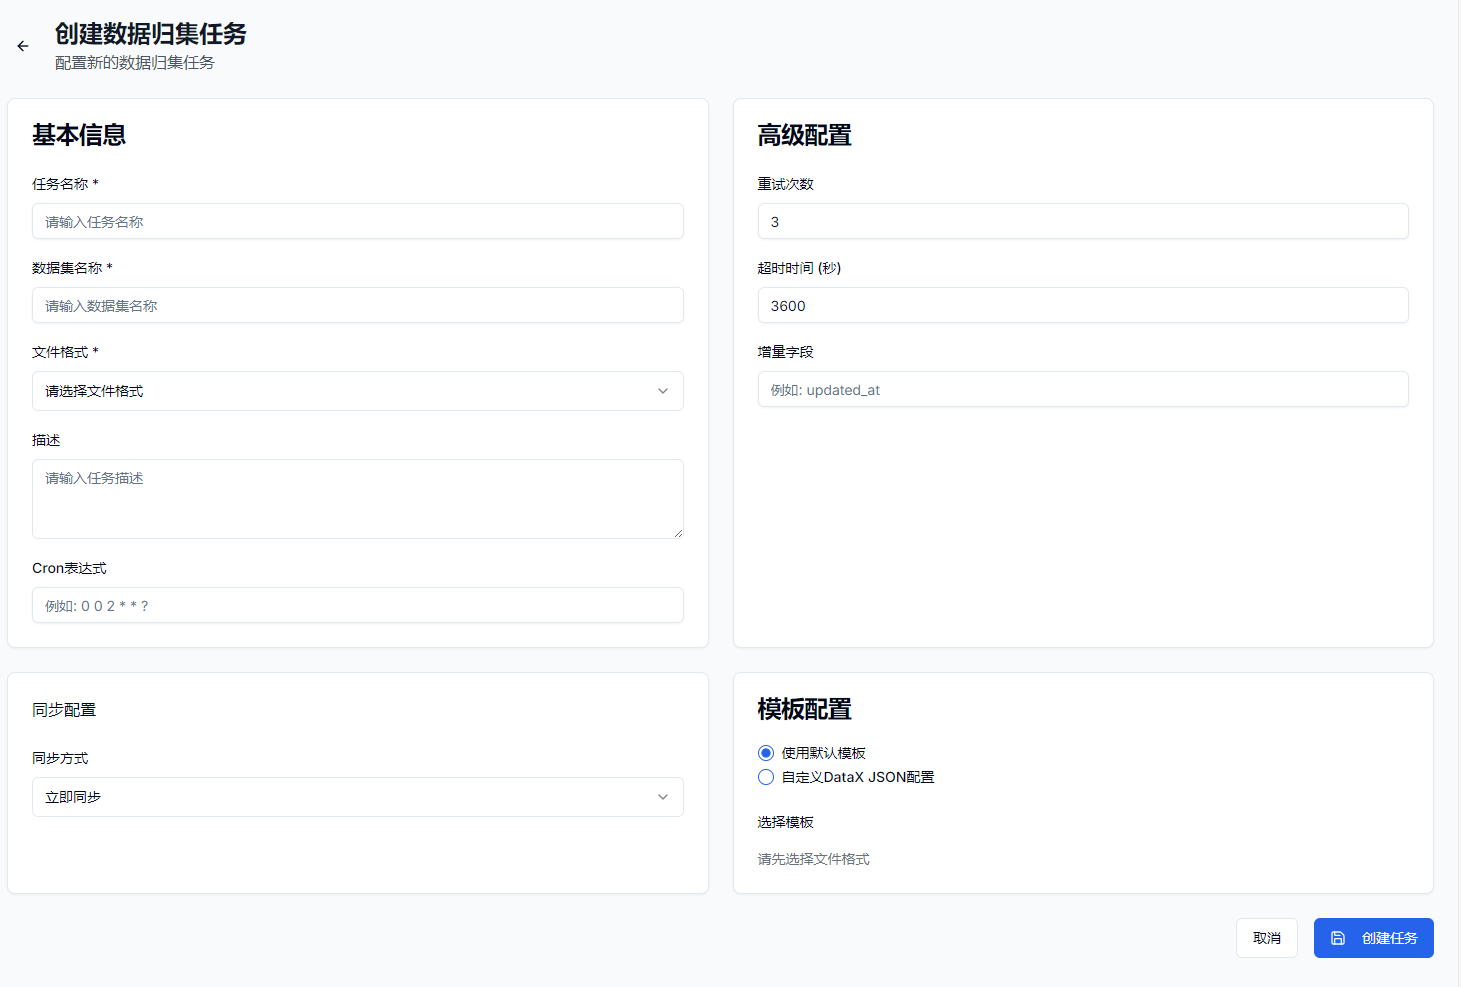Viewport: 1461px width, 987px height.
Task: Click the 同步方式 dropdown chevron icon
Action: (662, 797)
